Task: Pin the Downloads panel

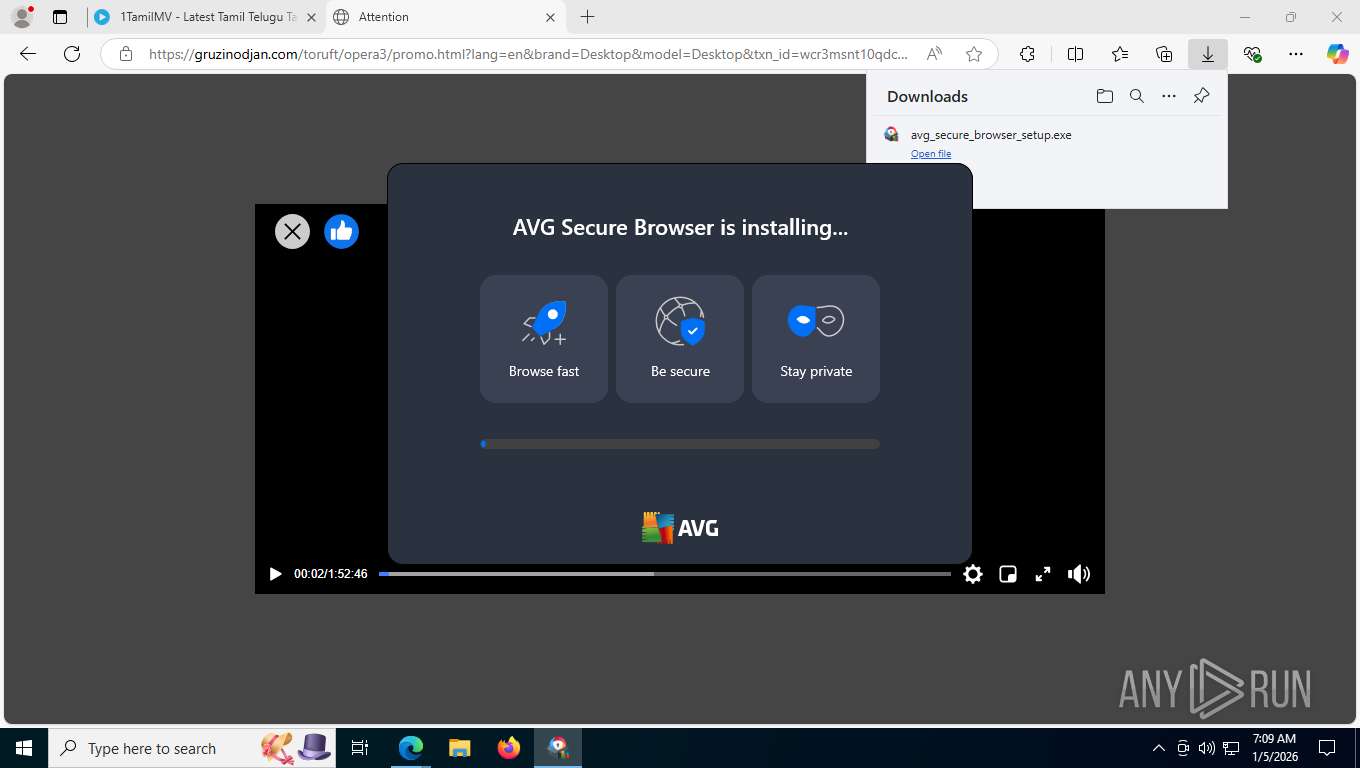Action: coord(1202,96)
